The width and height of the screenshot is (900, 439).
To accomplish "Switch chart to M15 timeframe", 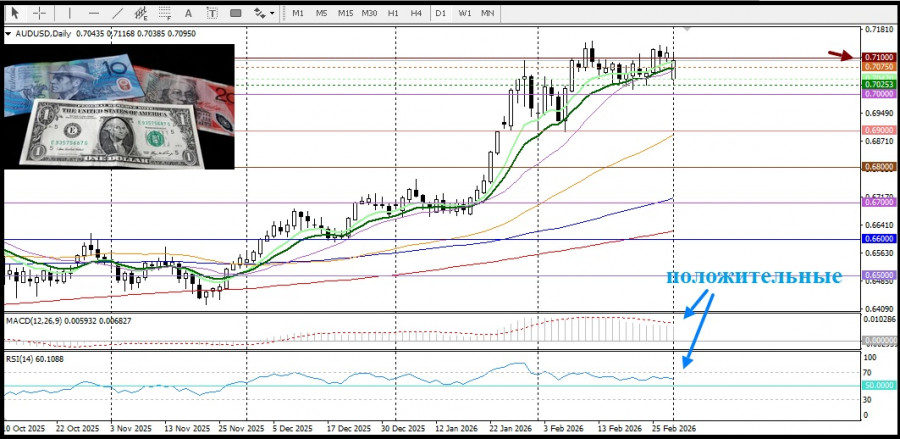I will tap(345, 13).
